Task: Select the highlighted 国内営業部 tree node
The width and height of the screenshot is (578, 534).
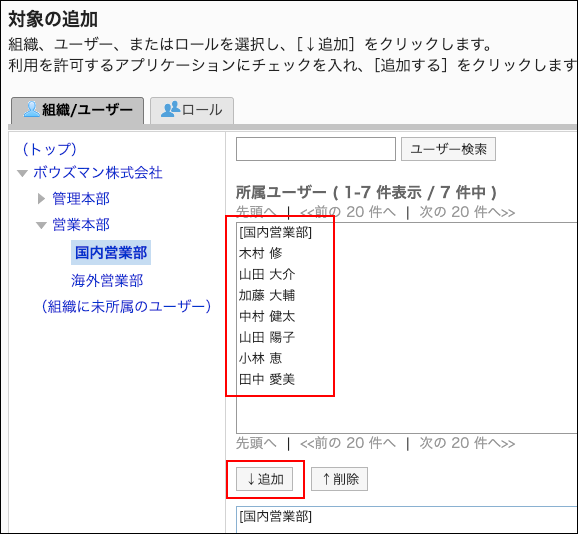Action: pos(111,252)
